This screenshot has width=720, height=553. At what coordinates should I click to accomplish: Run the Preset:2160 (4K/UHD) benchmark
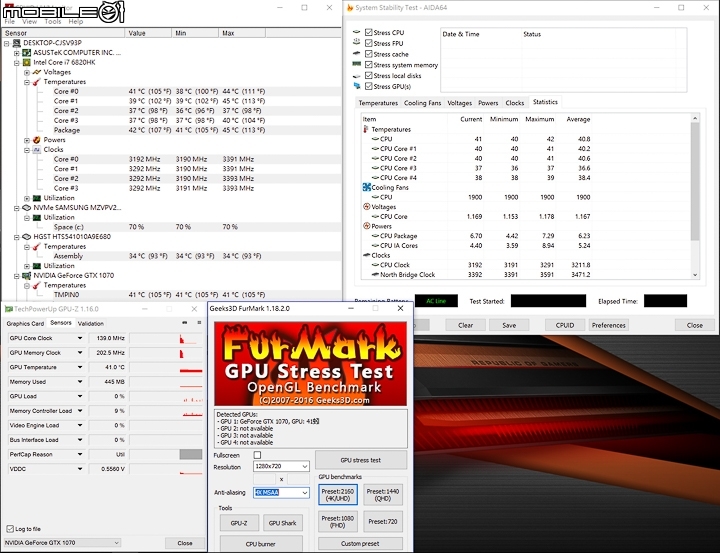pyautogui.click(x=338, y=495)
